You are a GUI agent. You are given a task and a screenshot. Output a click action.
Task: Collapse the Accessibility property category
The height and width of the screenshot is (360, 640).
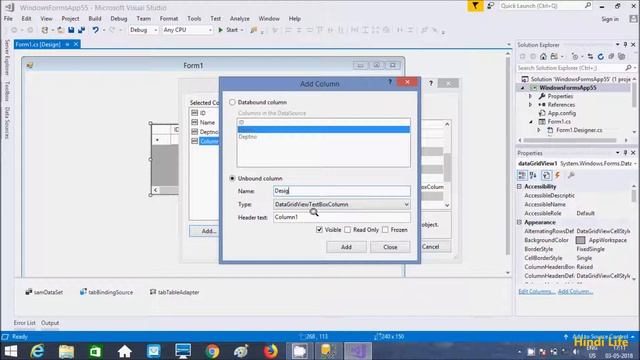520,186
